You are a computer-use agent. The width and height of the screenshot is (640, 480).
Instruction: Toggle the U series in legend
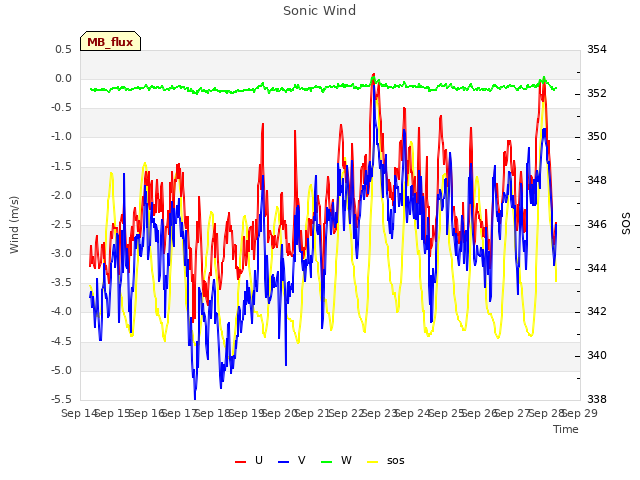(249, 461)
